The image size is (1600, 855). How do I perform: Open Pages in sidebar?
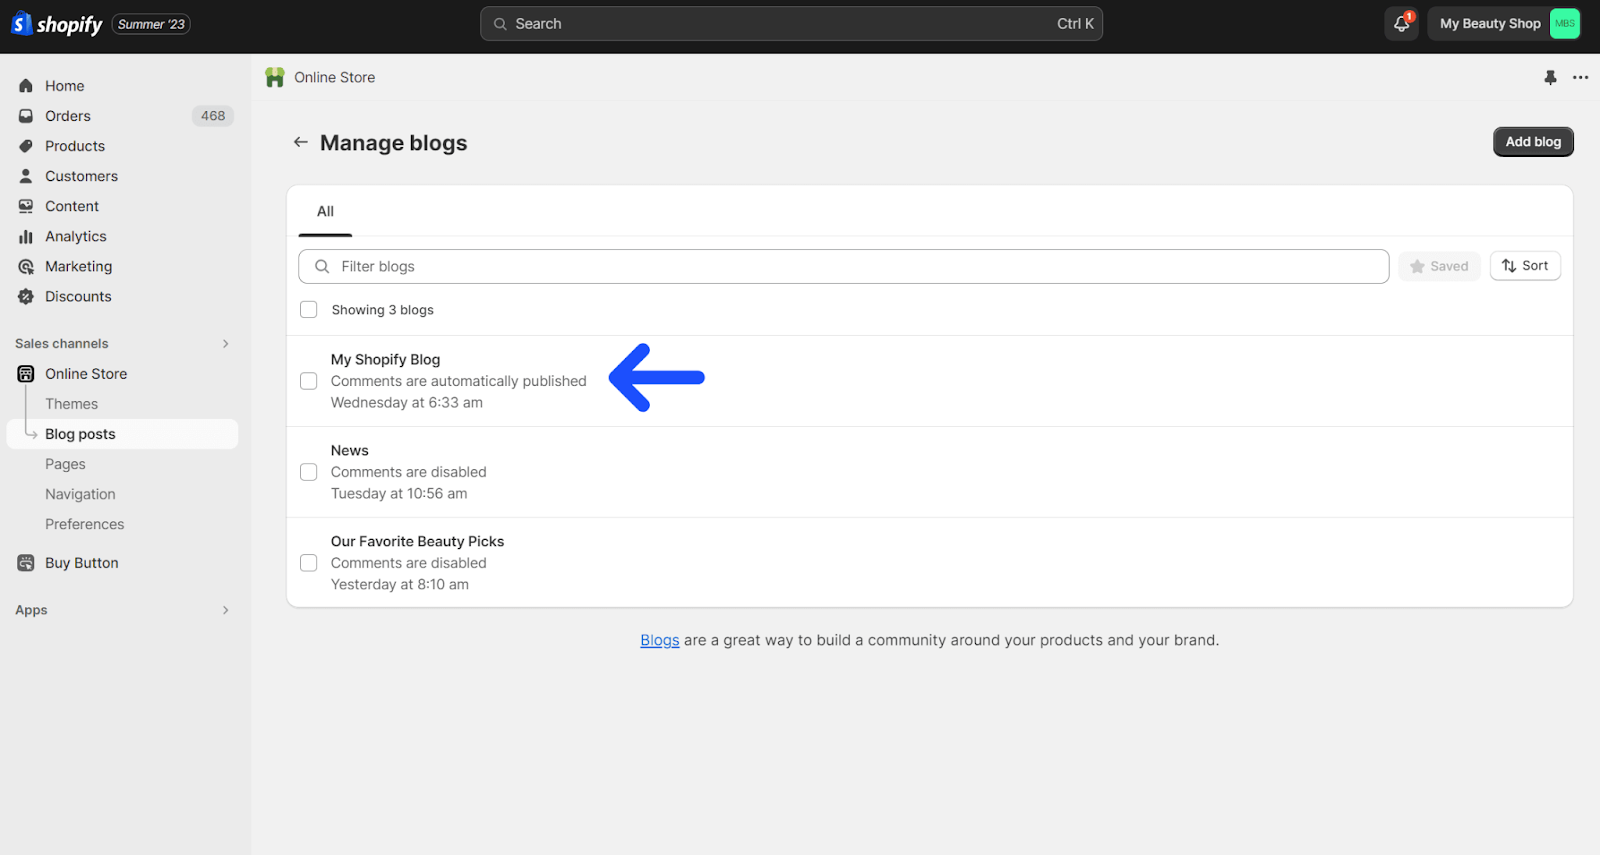coord(65,464)
